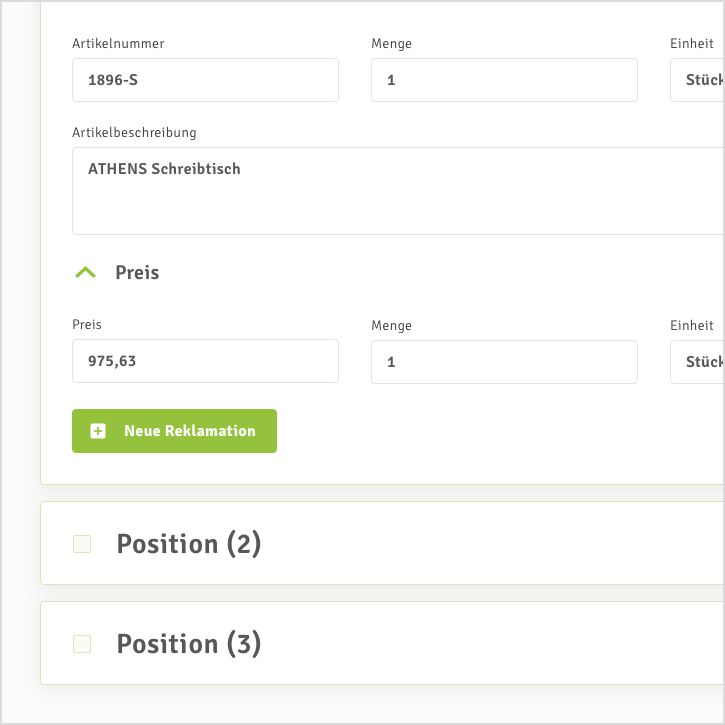Tick the Position (2) checkbox
The image size is (725, 725).
[82, 544]
